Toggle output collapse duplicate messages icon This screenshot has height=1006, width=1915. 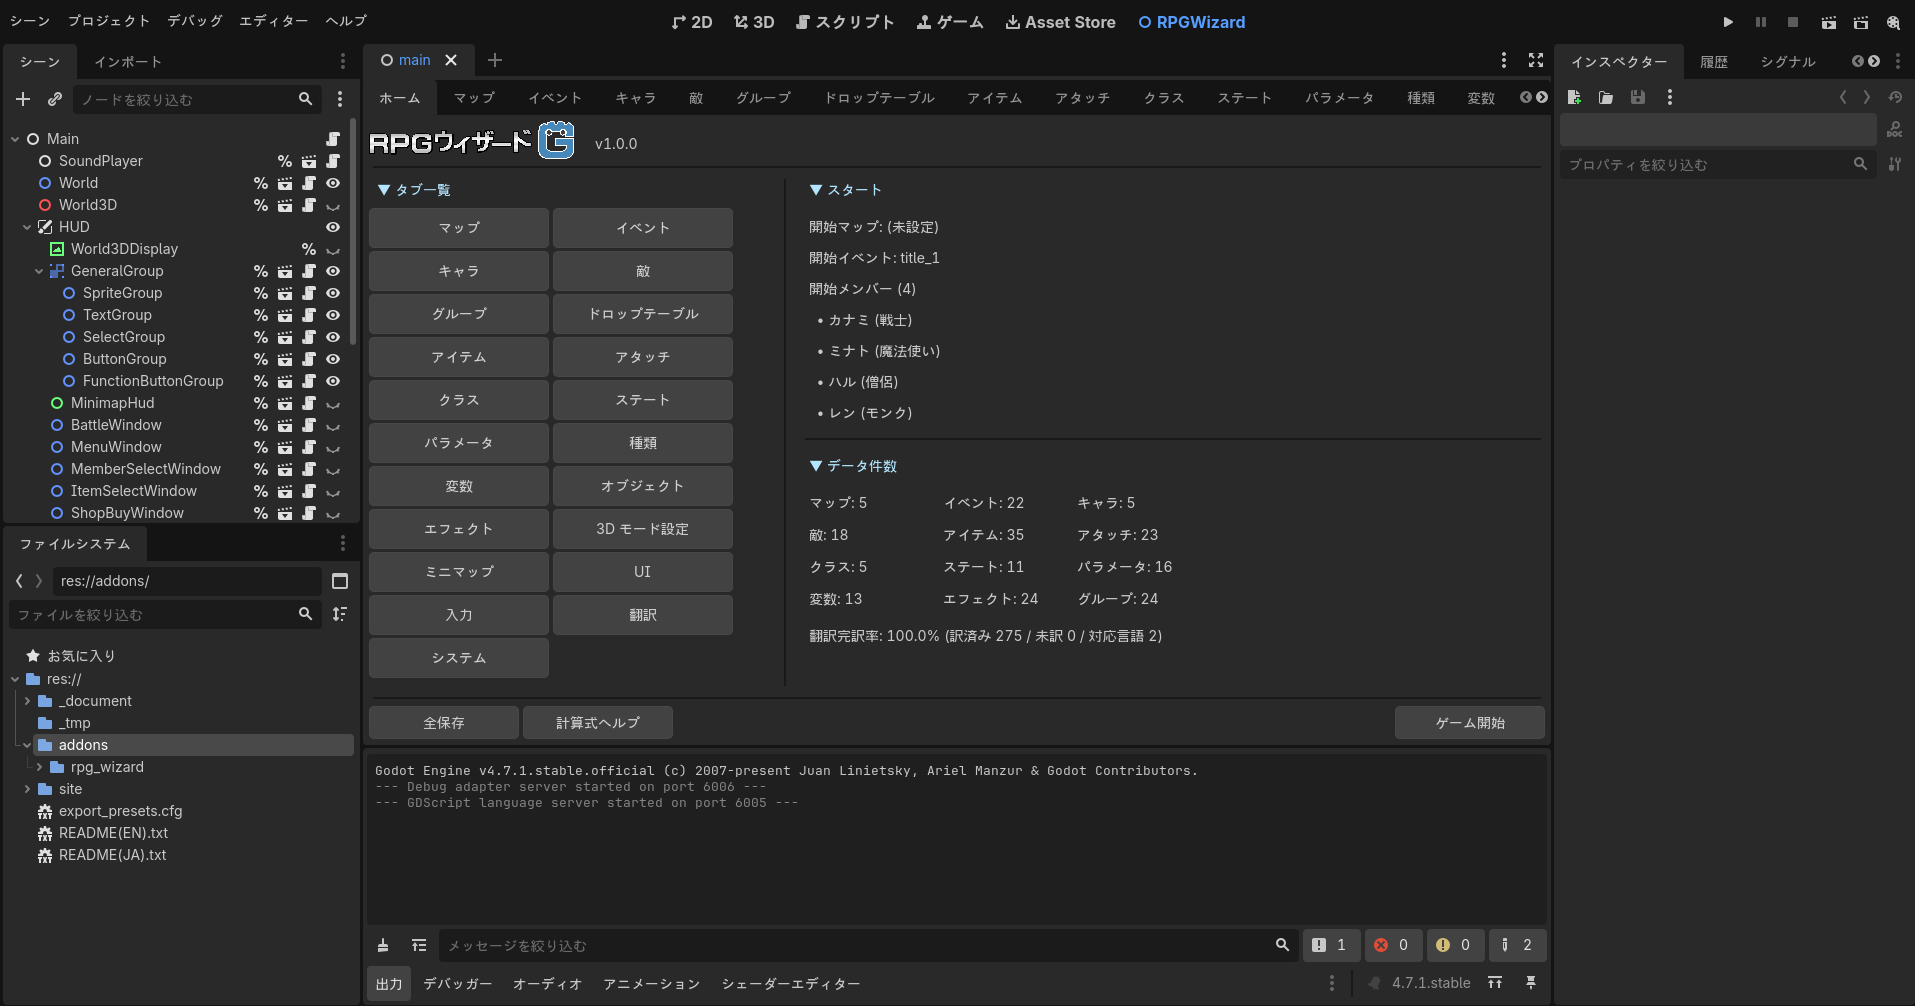point(419,945)
